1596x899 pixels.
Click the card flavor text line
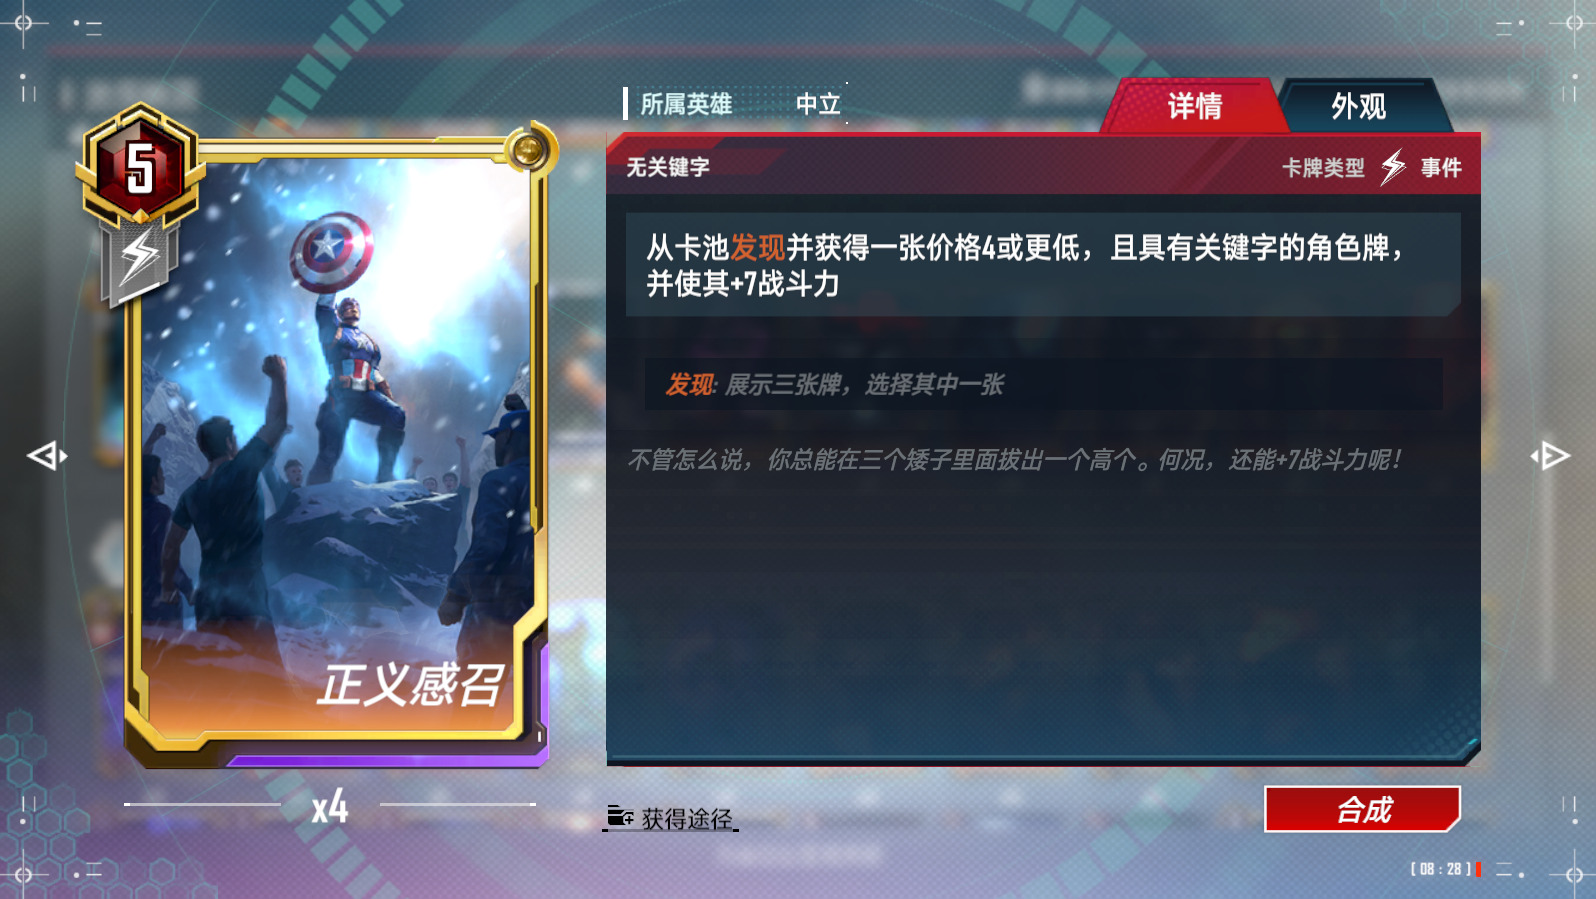click(x=1014, y=460)
